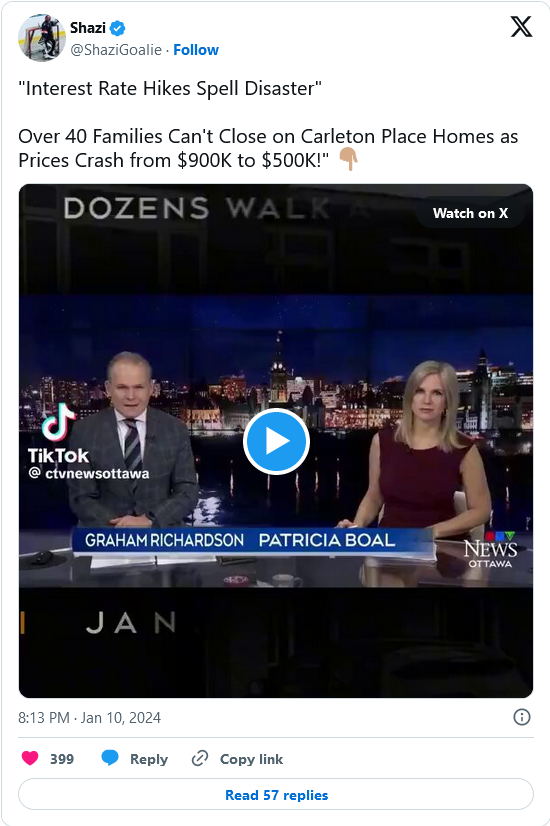
Task: Open the 8:13 PM Jan 10, 2024 timestamp
Action: click(90, 717)
